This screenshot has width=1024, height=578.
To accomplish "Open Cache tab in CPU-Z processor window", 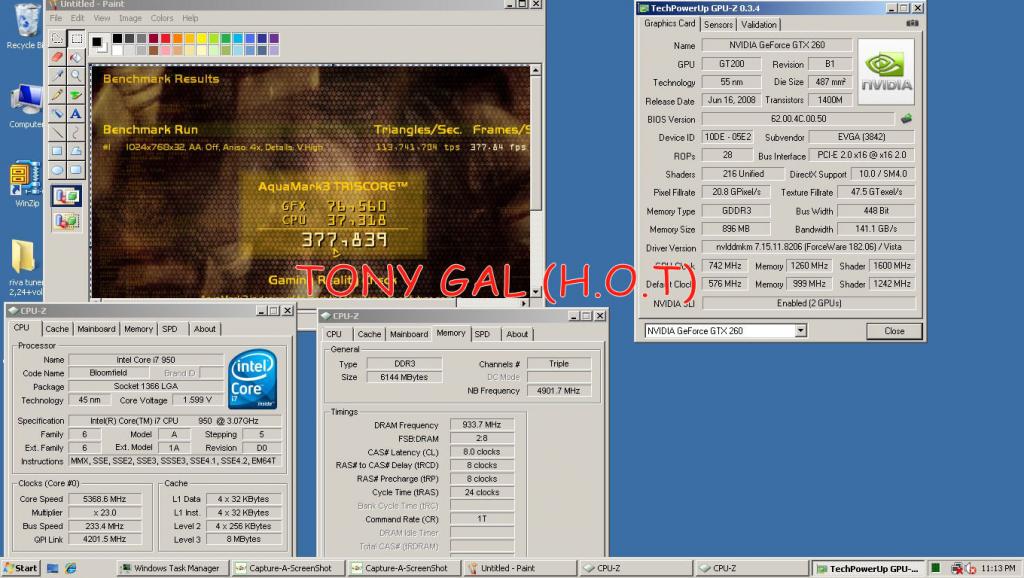I will click(x=57, y=329).
